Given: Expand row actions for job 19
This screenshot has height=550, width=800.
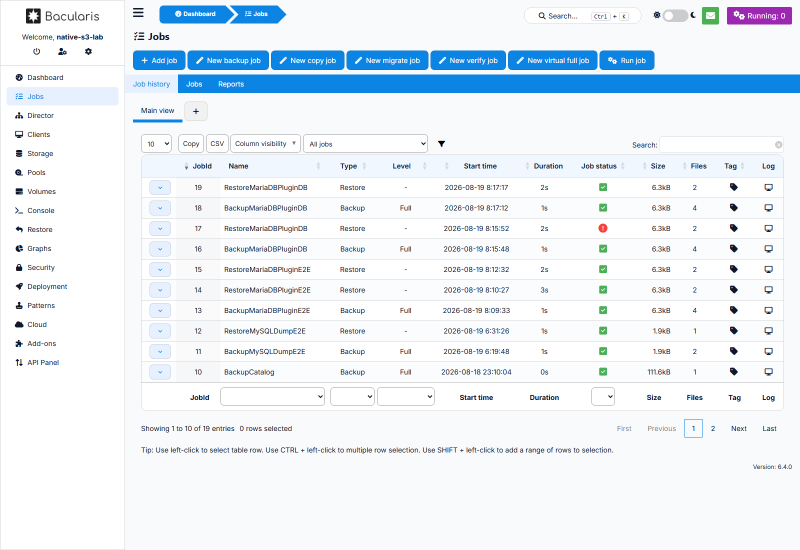Looking at the screenshot, I should pos(160,188).
